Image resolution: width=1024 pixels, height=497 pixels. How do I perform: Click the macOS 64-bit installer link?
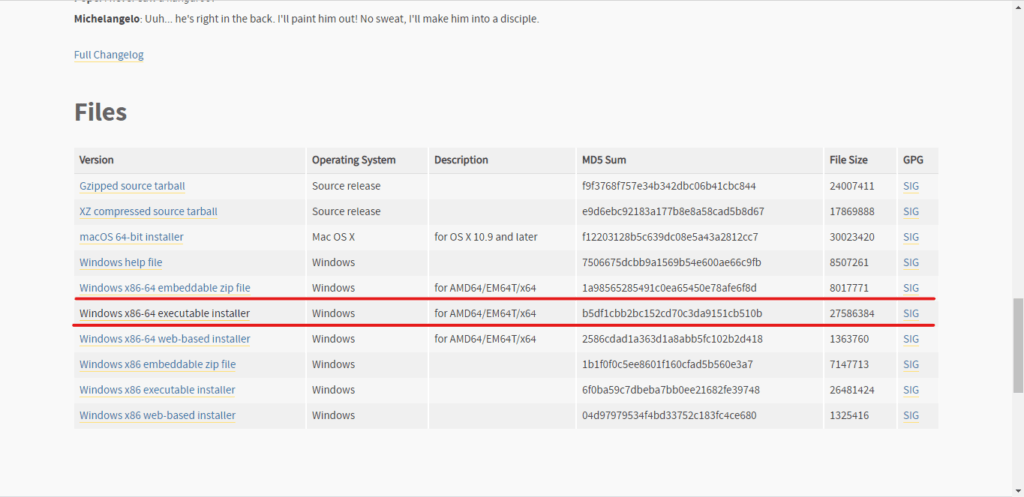(x=131, y=237)
